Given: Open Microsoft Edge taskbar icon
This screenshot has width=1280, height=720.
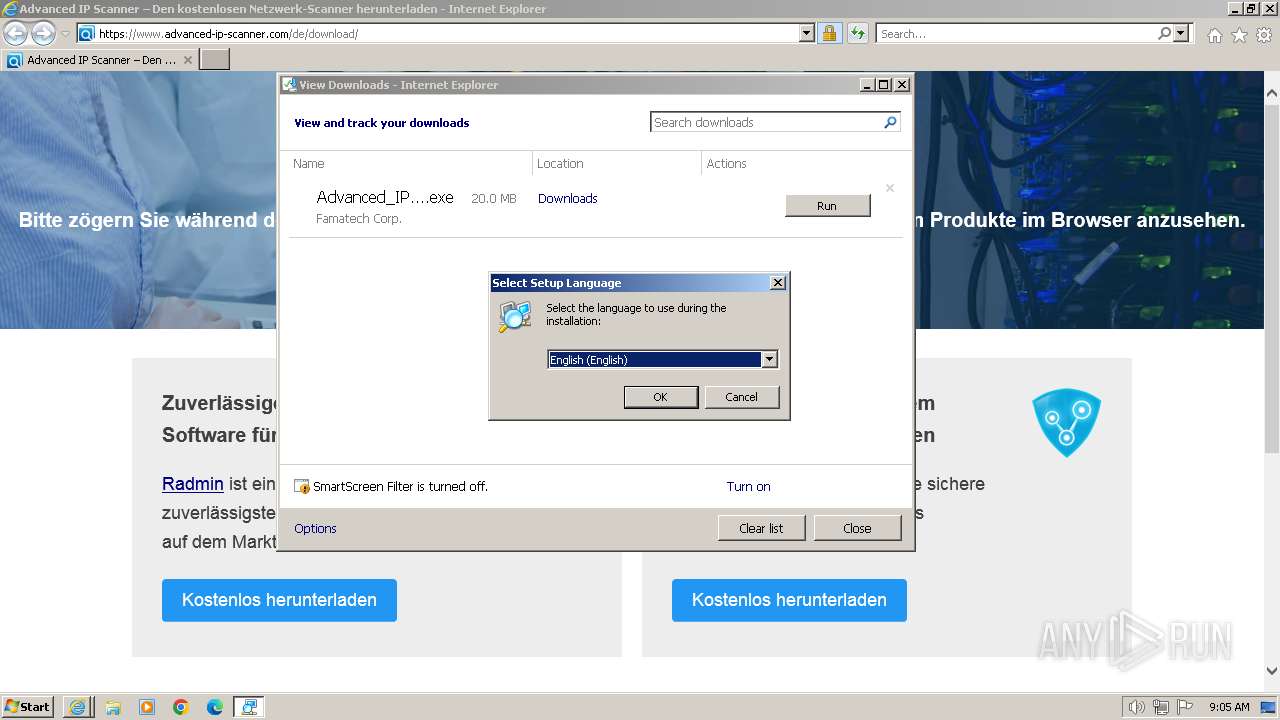Looking at the screenshot, I should [215, 706].
